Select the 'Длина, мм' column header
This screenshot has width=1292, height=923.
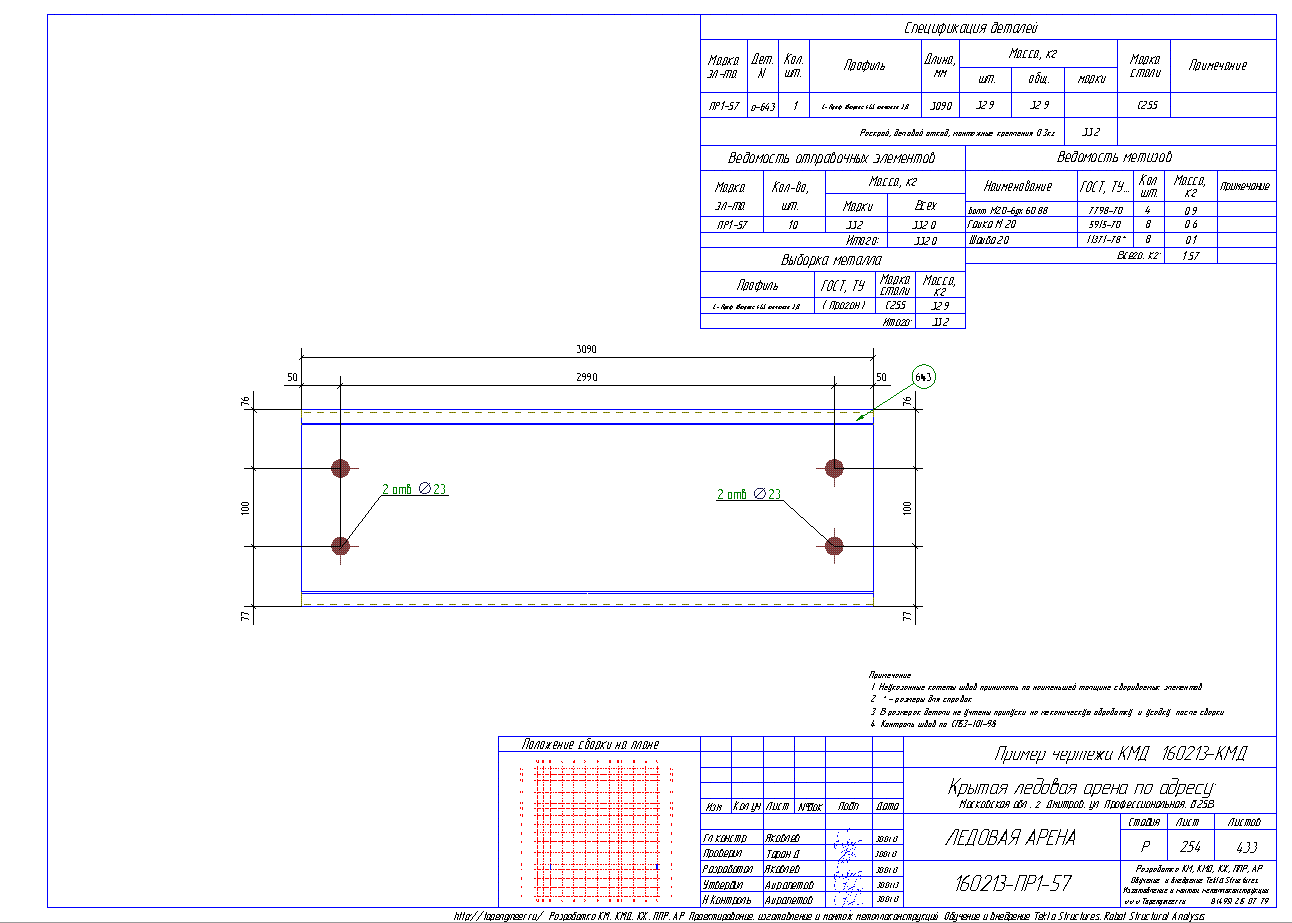pyautogui.click(x=939, y=66)
